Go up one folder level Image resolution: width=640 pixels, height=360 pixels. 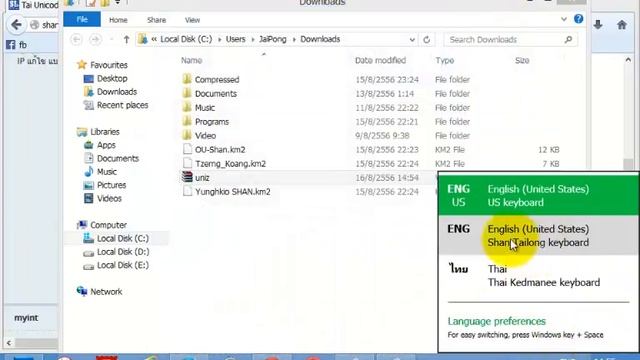click(x=127, y=40)
